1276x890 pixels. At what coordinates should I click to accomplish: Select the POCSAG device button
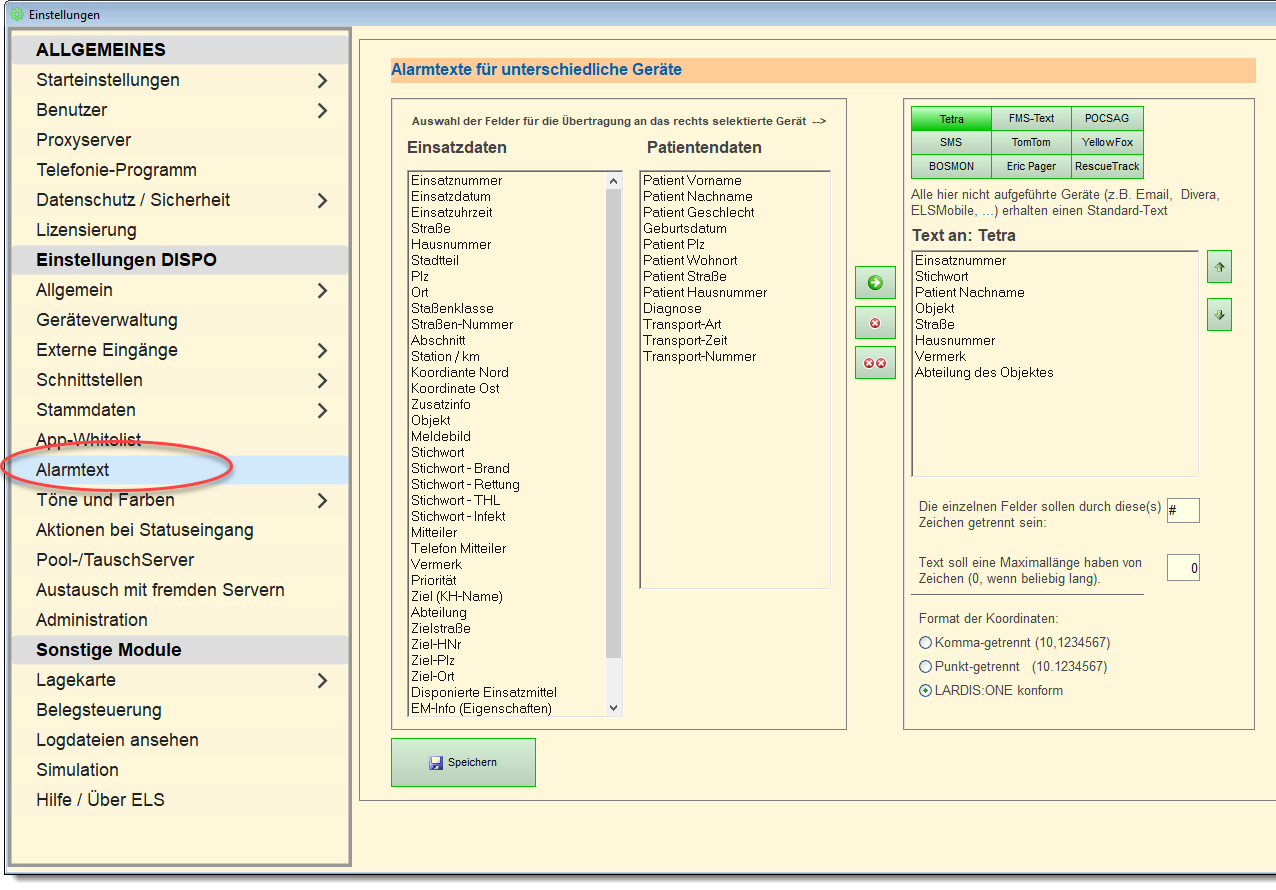(1106, 119)
